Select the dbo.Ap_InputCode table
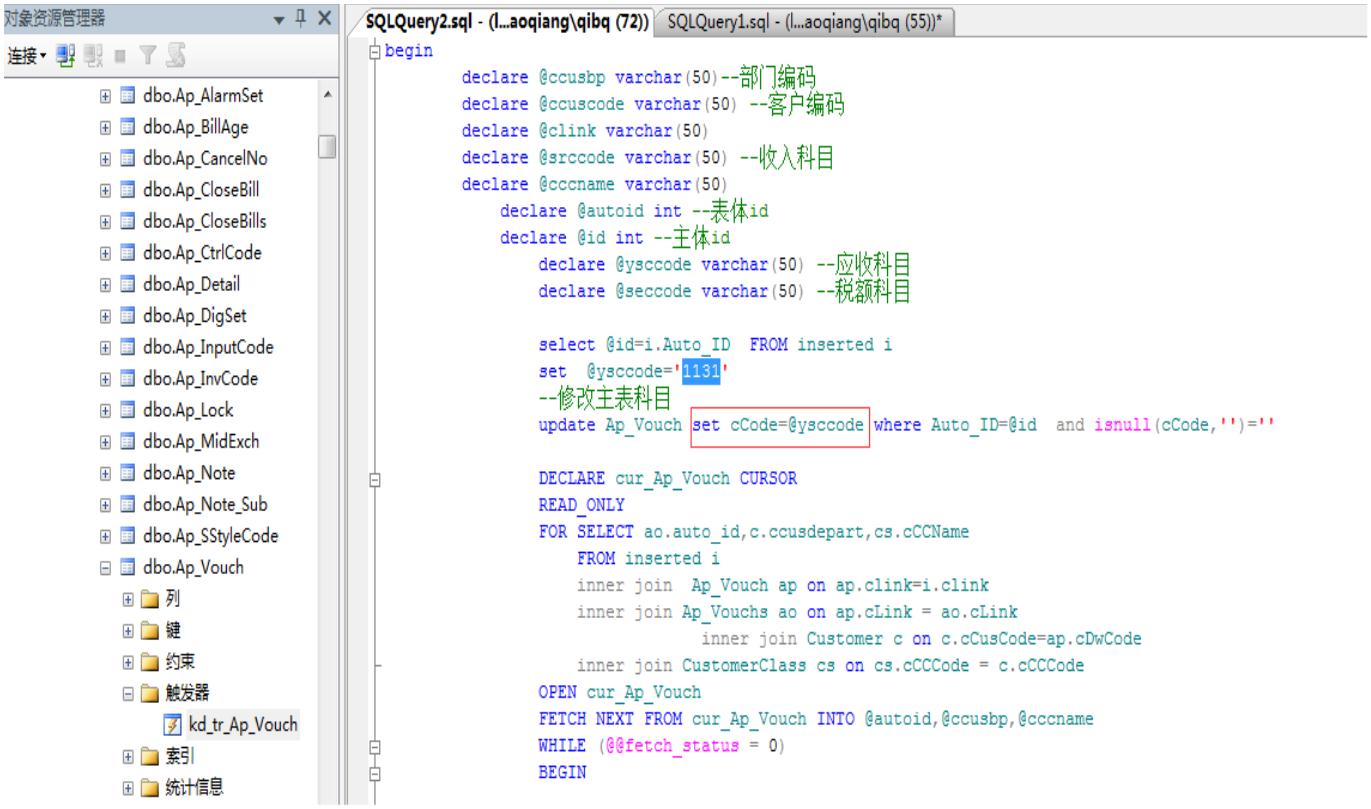Screen dimensions: 1371x809 208,347
